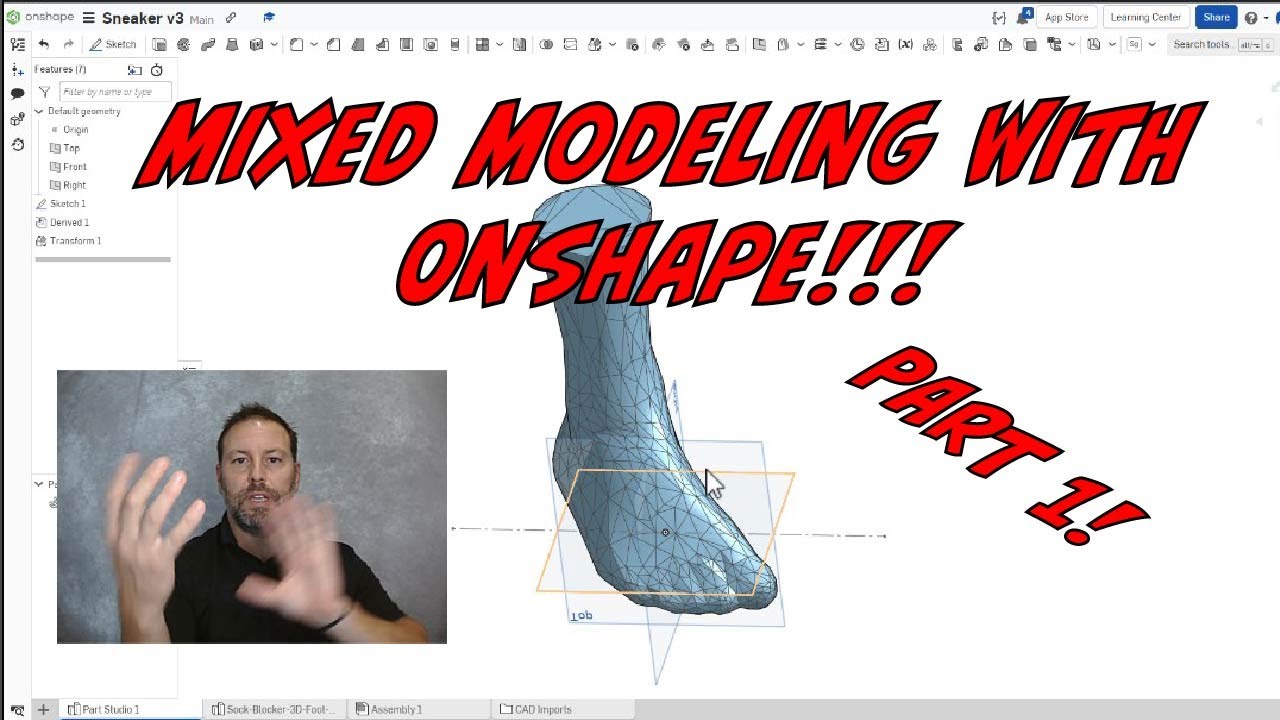Select the Plane tool
Image resolution: width=1280 pixels, height=720 pixels.
758,44
